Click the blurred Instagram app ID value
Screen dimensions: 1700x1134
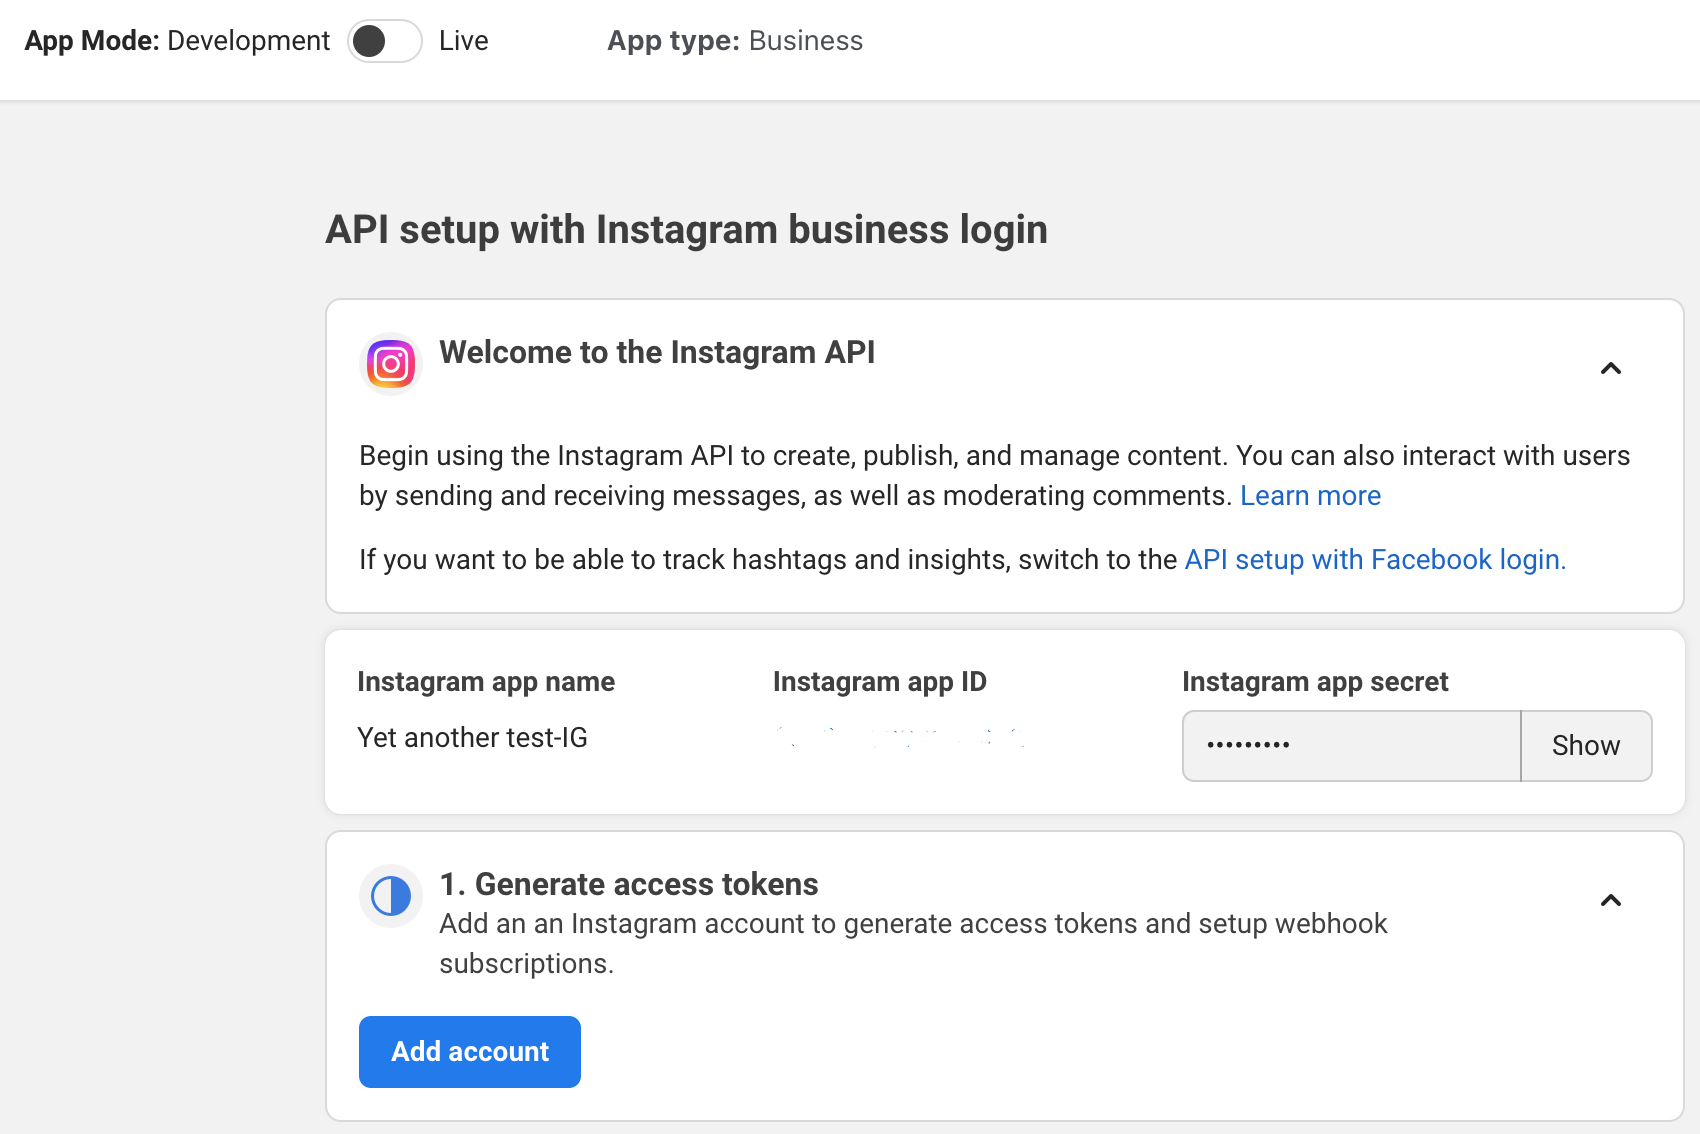pyautogui.click(x=900, y=740)
